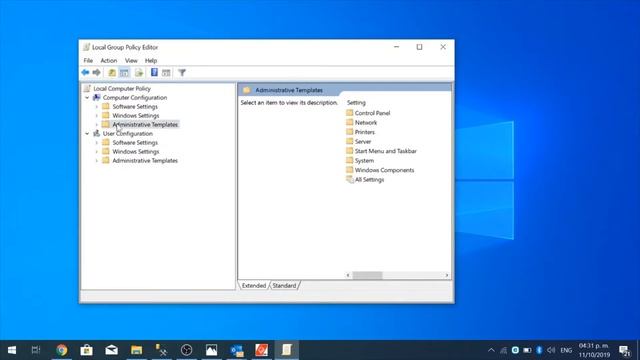Click the System folder icon in list
The width and height of the screenshot is (640, 360).
(350, 160)
